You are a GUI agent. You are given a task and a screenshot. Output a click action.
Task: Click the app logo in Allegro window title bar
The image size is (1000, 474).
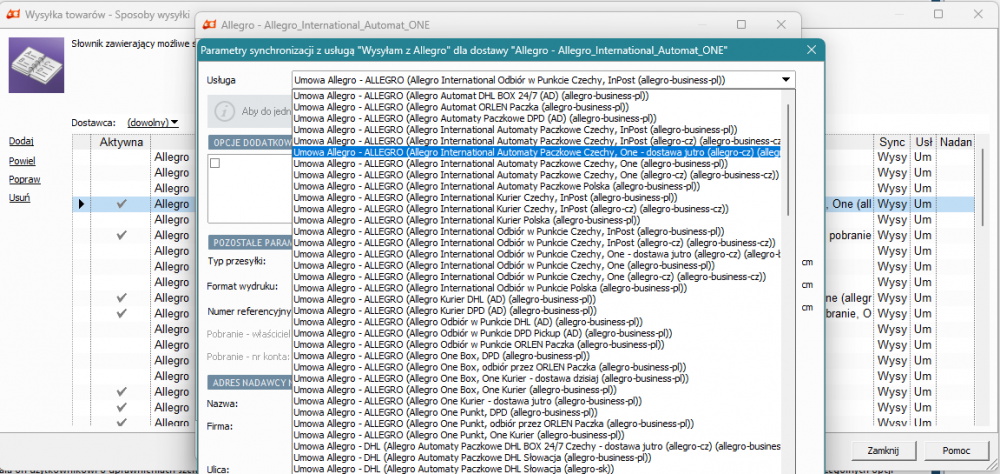coord(208,25)
